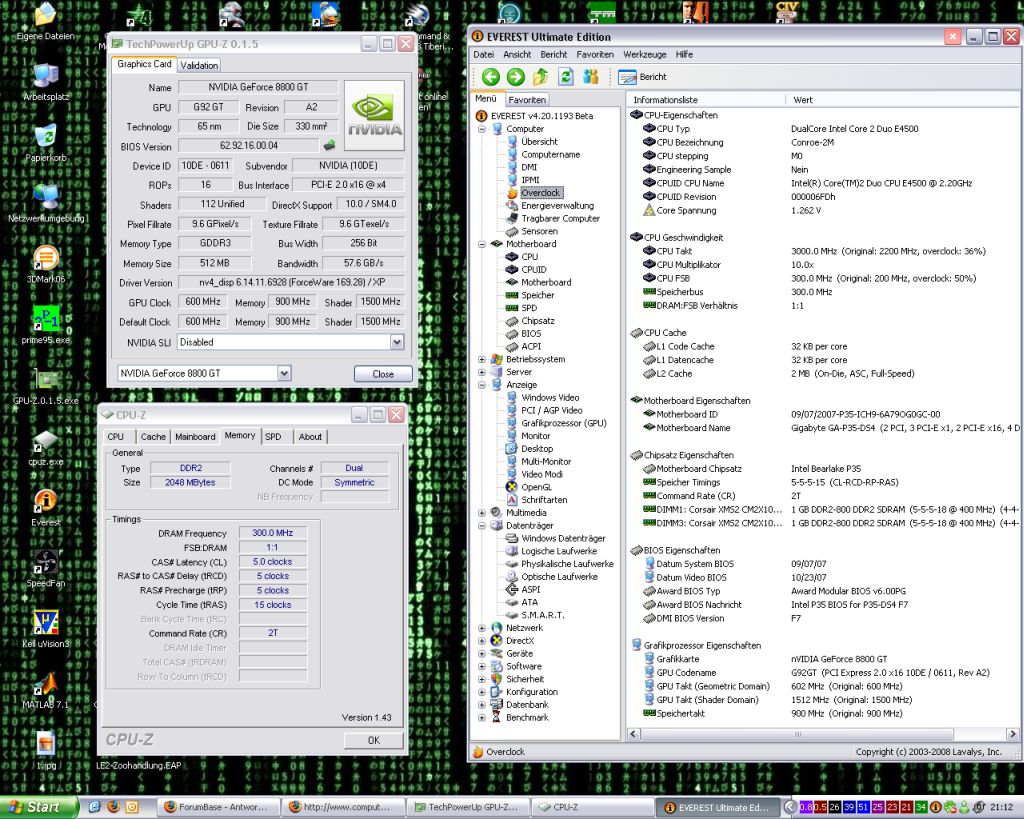Switch to CPU-Z taskbar button
The image size is (1024, 819).
(x=593, y=807)
